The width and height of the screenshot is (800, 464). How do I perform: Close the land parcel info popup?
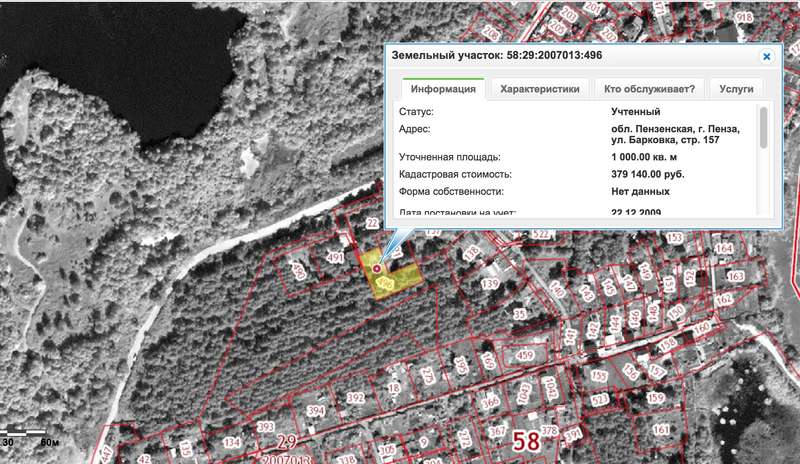pos(766,57)
